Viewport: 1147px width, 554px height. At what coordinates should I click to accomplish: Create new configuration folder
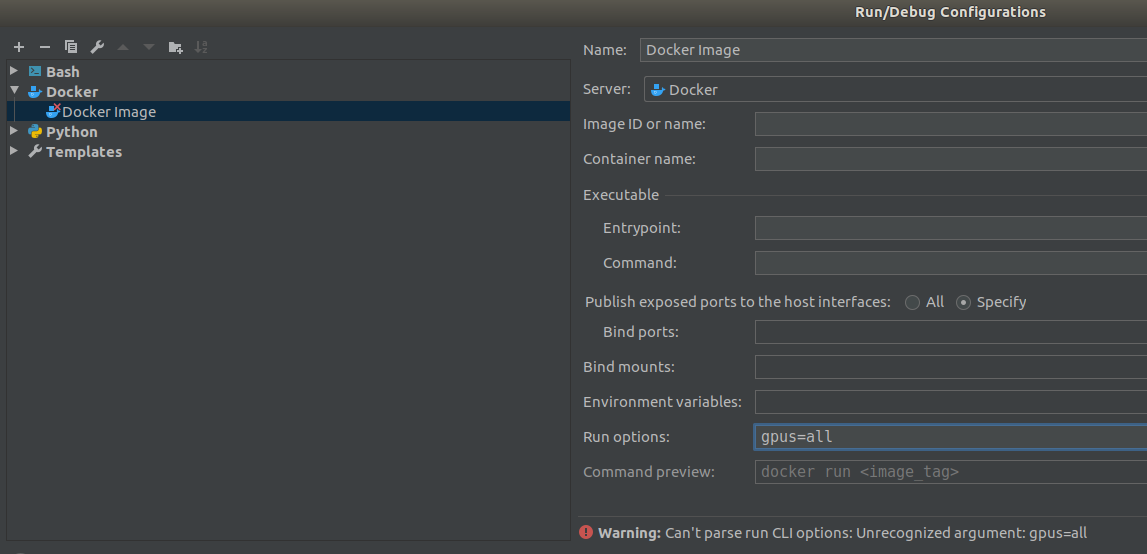(176, 47)
